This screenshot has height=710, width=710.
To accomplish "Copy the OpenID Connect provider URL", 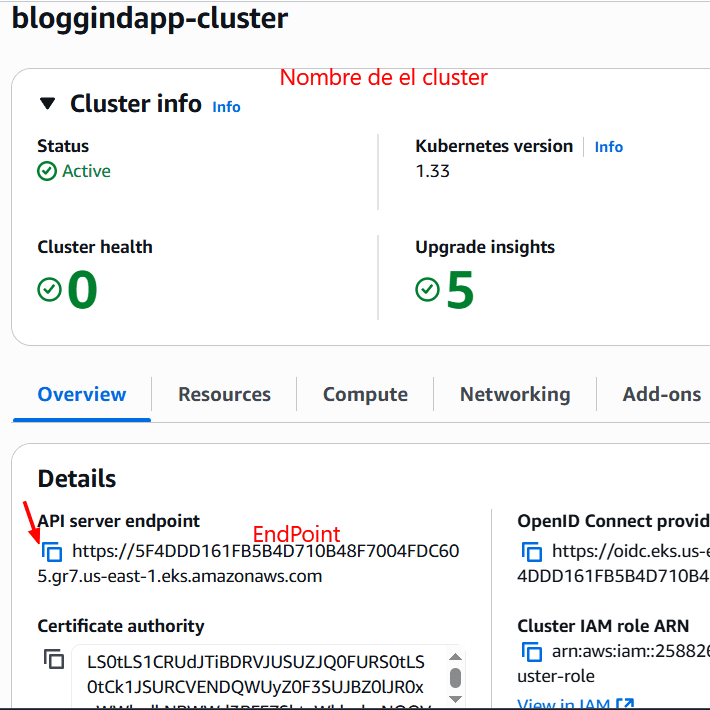I will coord(532,552).
